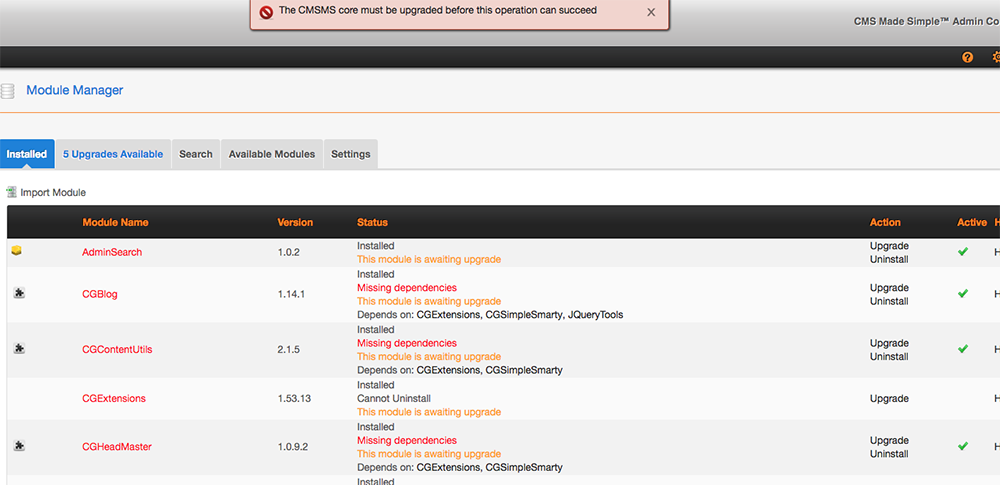
Task: Click the Module Manager database icon
Action: [8, 91]
